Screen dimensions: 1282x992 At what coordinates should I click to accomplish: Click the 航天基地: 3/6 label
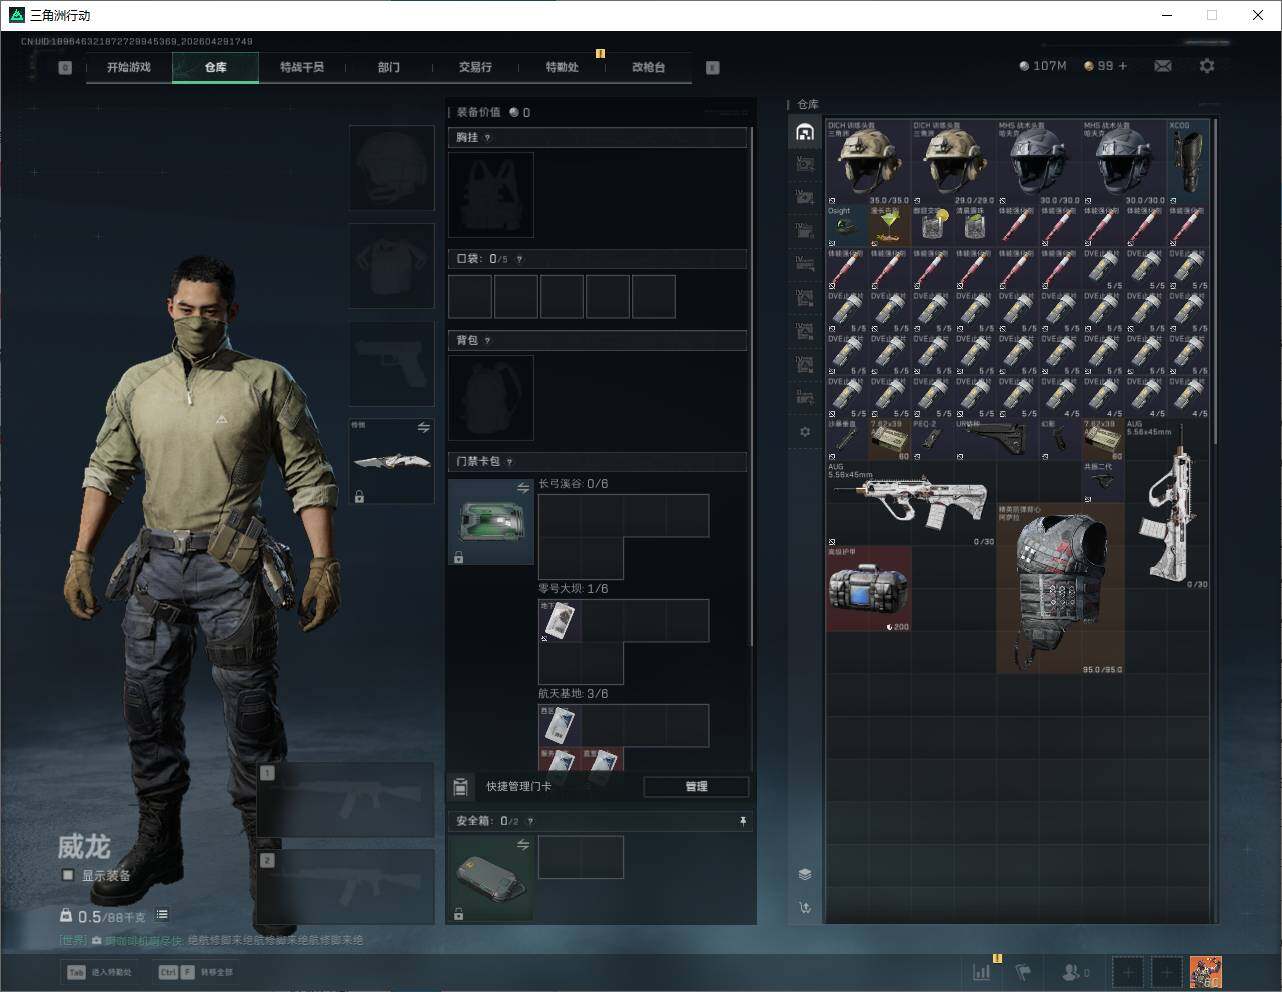573,694
